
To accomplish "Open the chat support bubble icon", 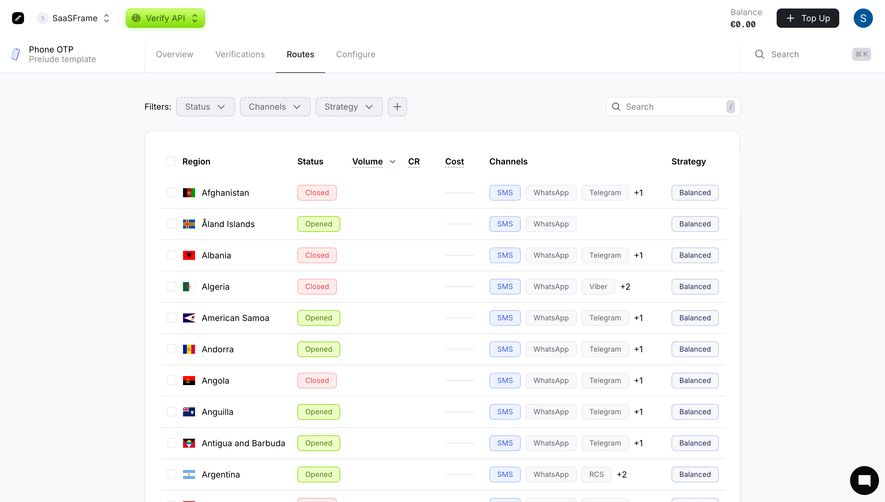I will (x=864, y=480).
